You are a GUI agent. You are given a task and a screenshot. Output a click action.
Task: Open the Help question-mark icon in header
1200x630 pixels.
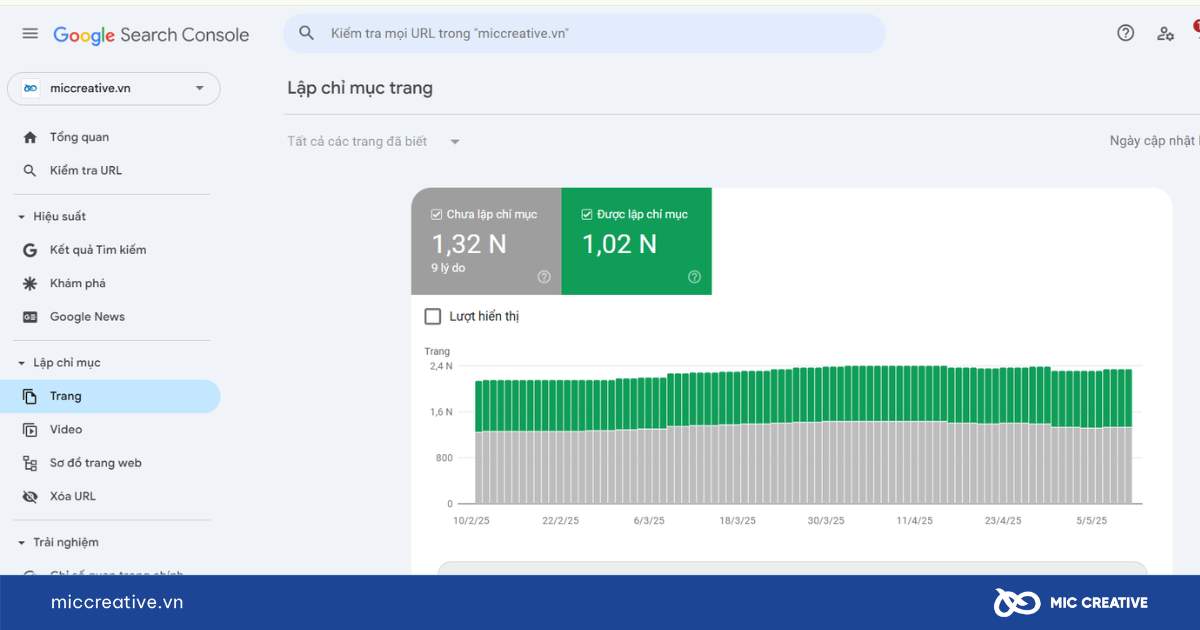click(1126, 33)
